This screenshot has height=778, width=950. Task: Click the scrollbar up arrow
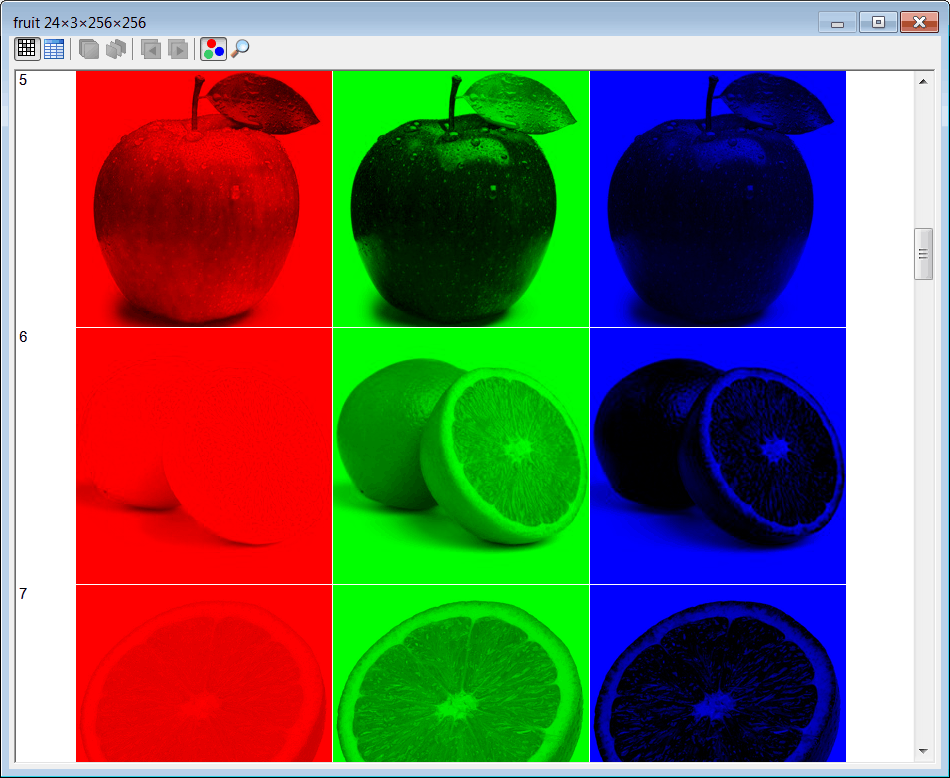click(923, 81)
